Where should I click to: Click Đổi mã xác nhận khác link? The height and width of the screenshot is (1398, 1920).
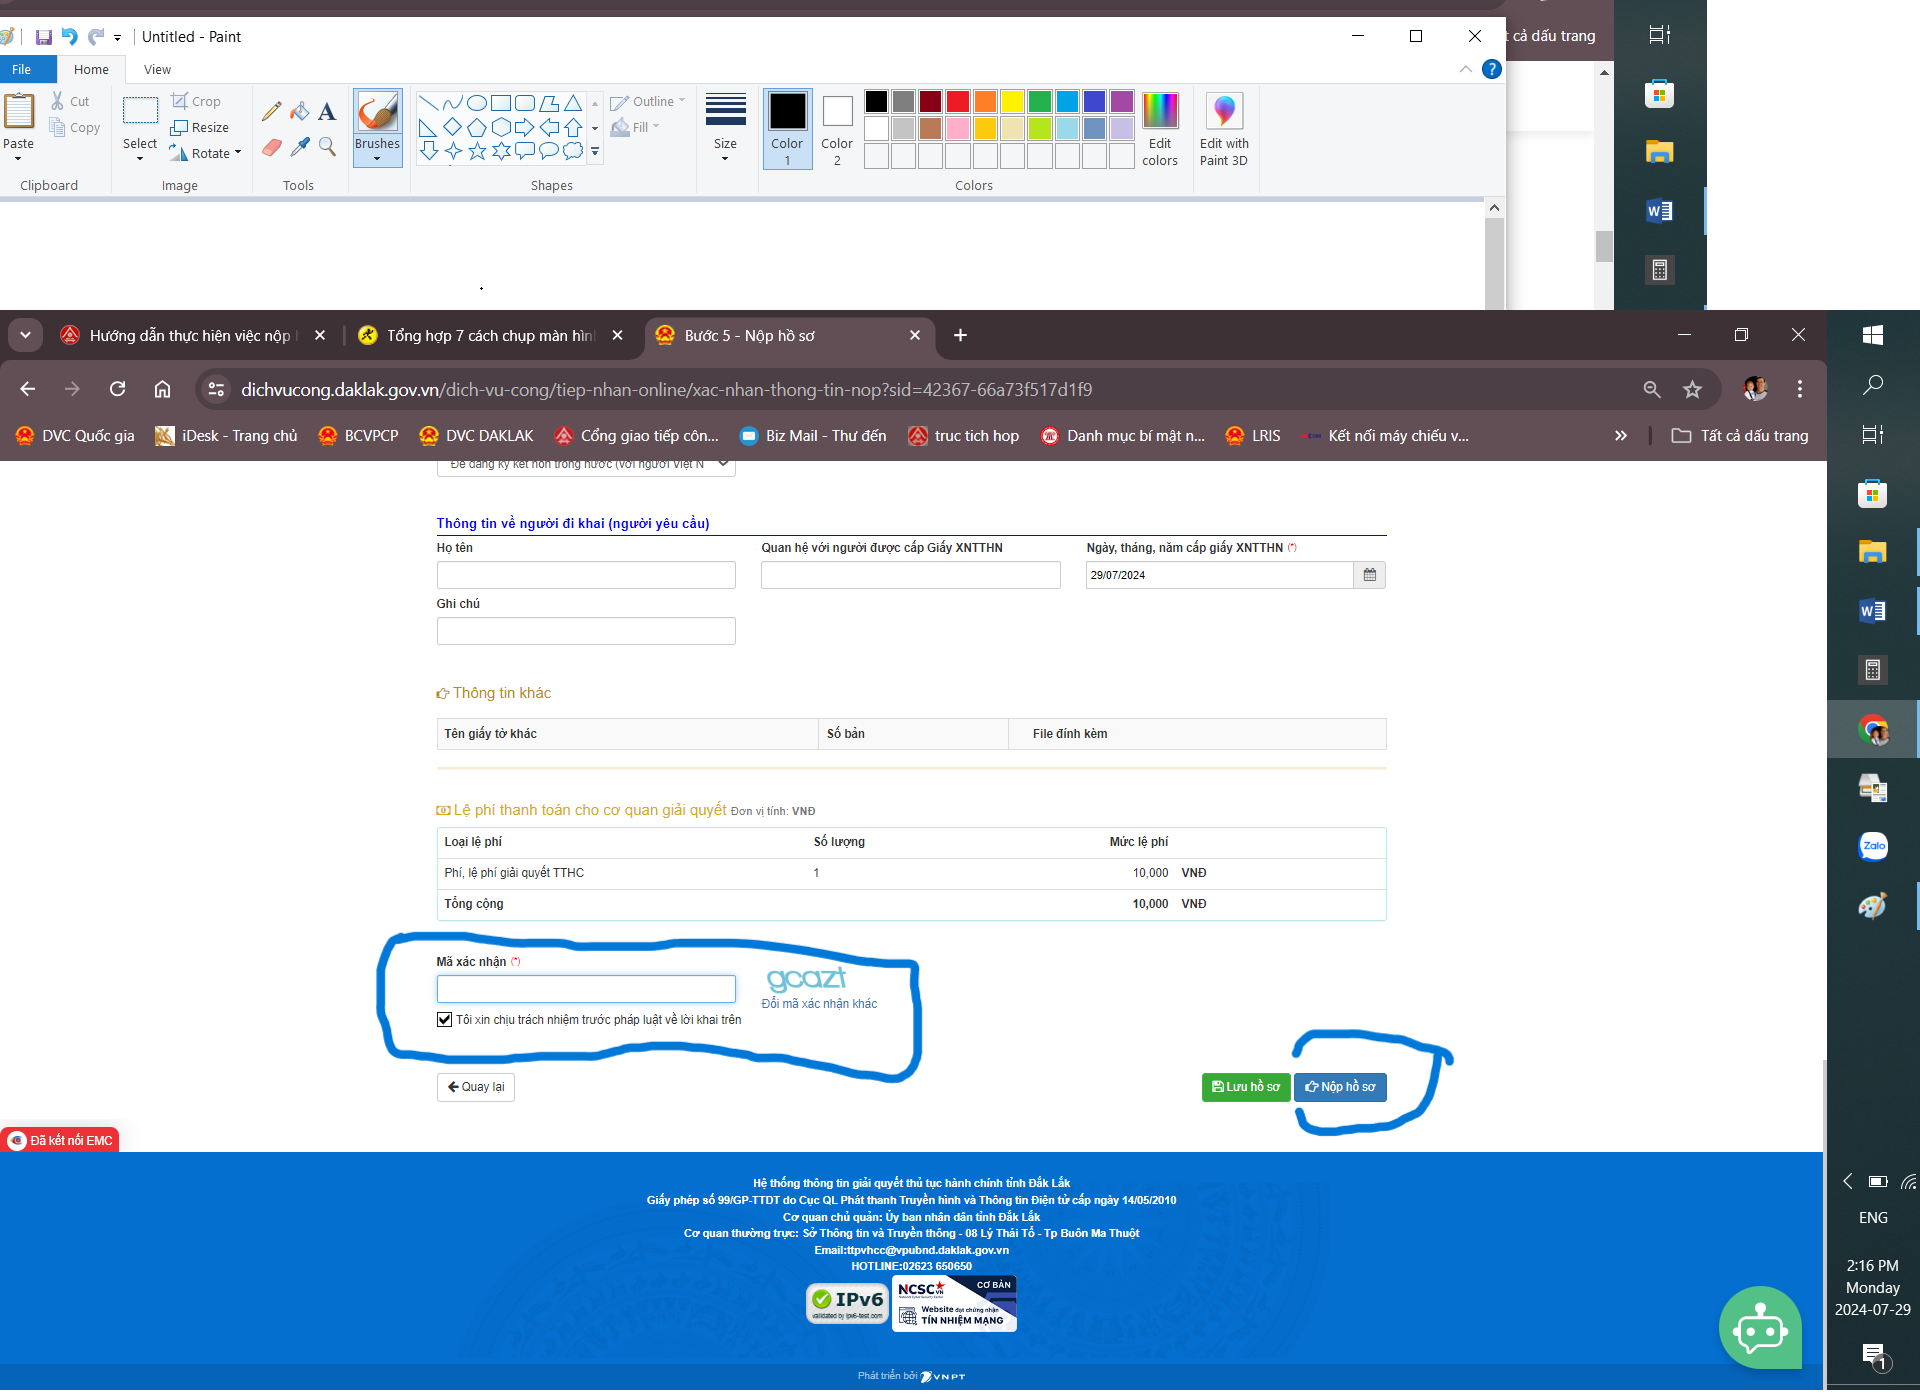pyautogui.click(x=819, y=1004)
